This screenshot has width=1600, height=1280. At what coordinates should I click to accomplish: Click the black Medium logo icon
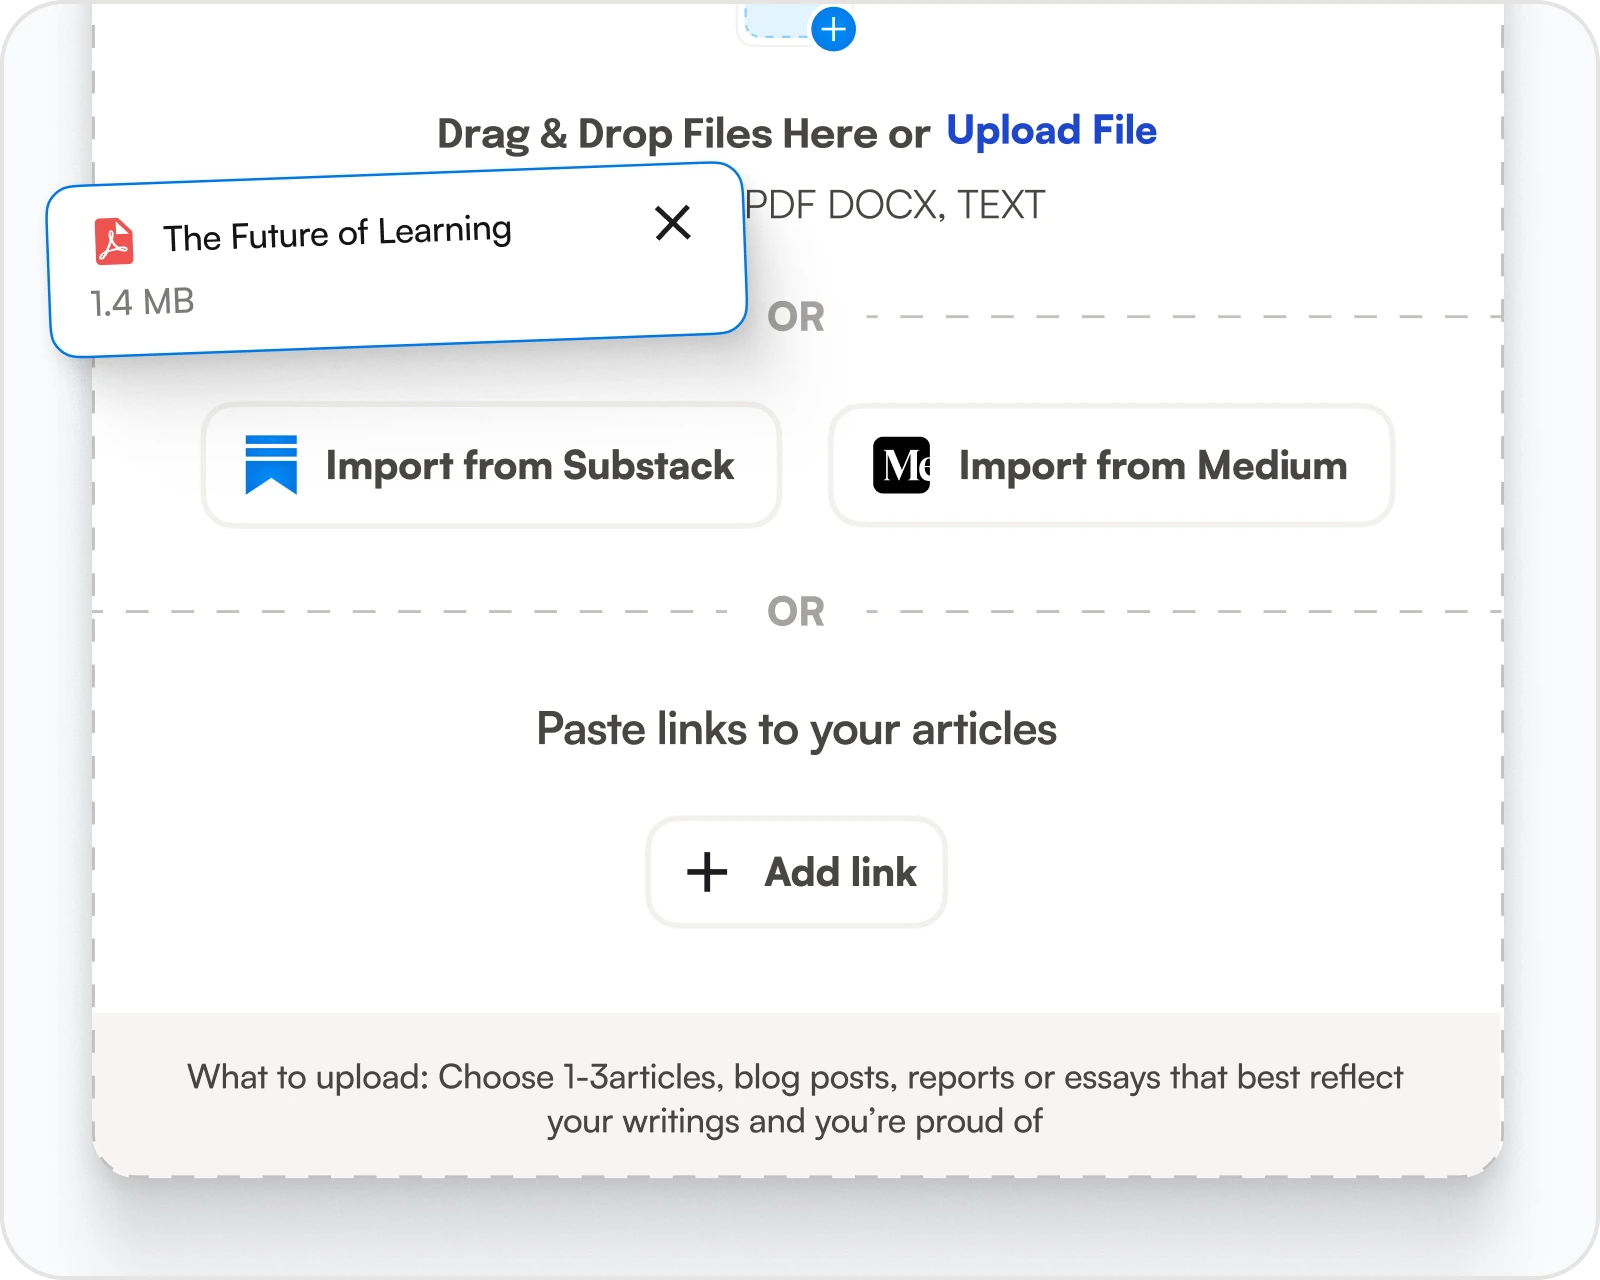point(901,465)
